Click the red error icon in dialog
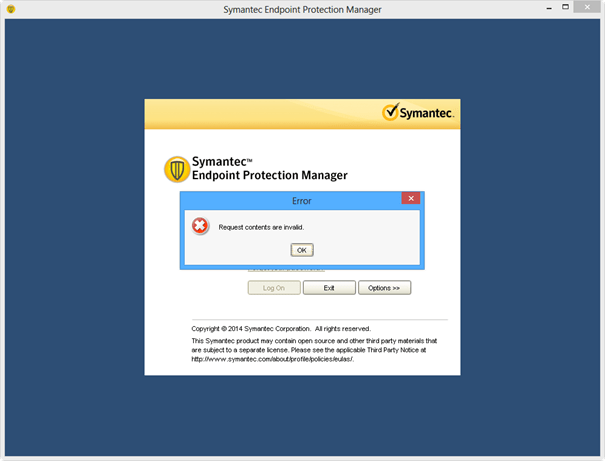 point(200,226)
